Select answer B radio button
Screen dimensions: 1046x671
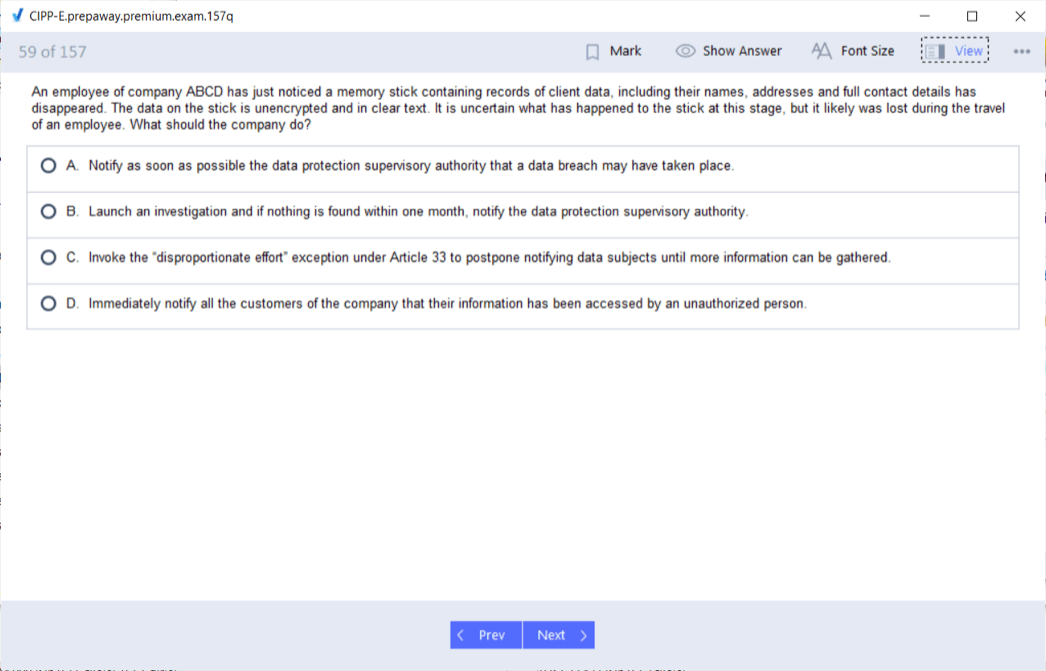[48, 212]
